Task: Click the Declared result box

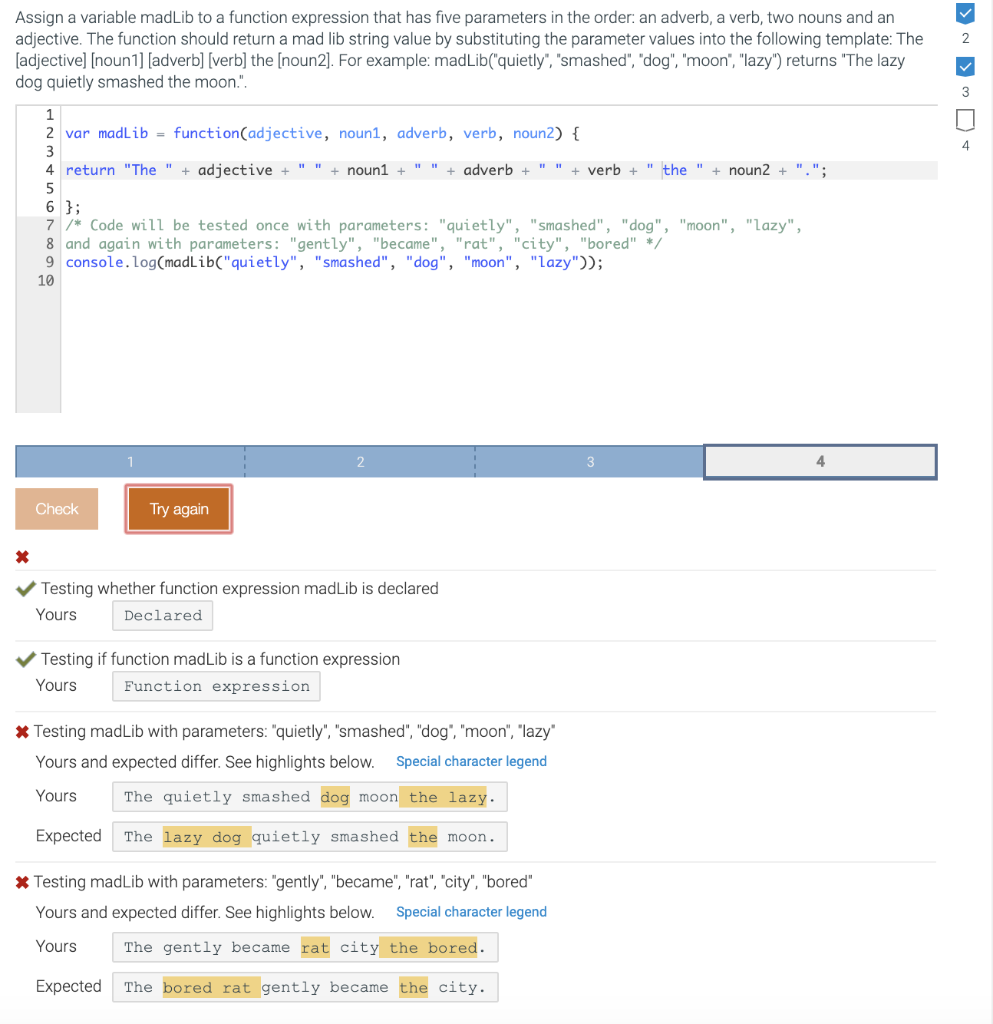Action: point(162,615)
